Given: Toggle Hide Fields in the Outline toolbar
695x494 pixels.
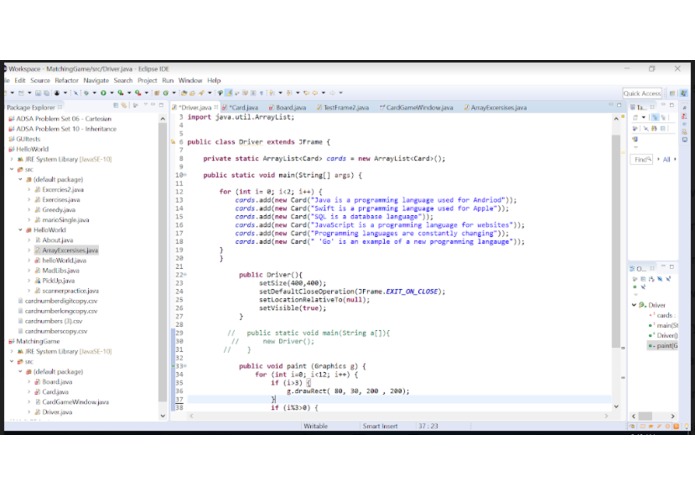Looking at the screenshot, I should pos(660,279).
